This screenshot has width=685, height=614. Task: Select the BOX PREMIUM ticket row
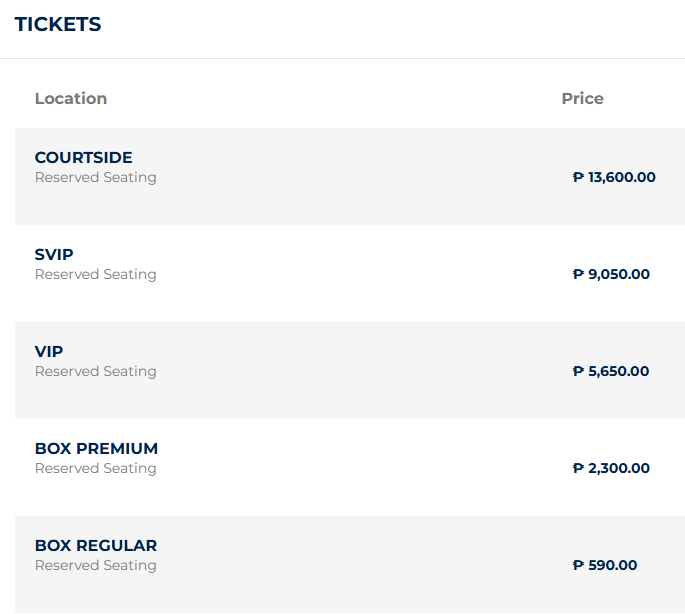[x=350, y=468]
